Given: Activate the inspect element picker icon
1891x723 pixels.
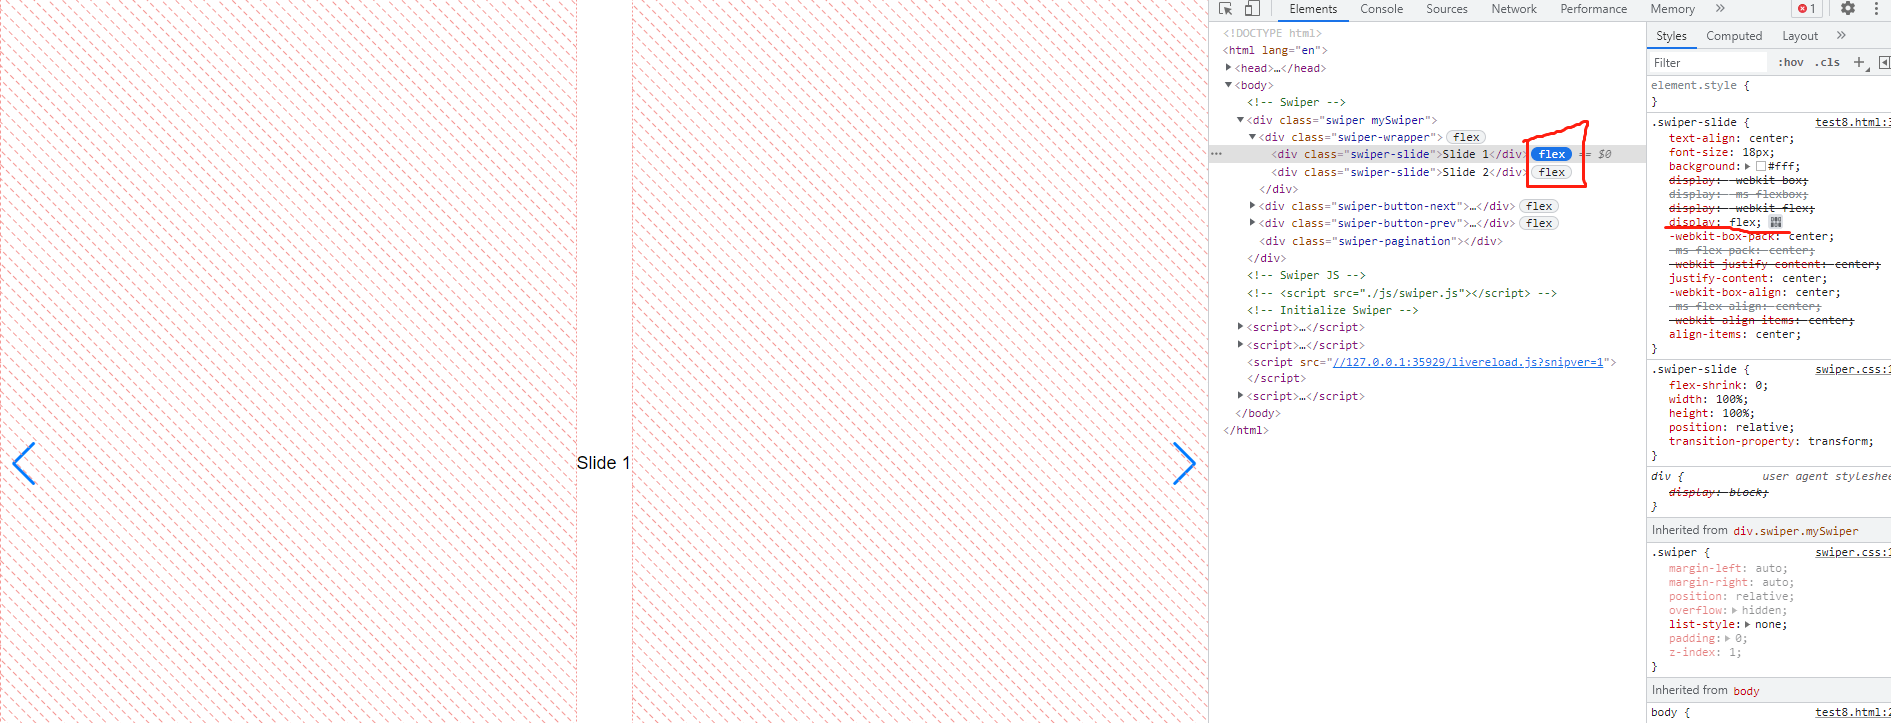Looking at the screenshot, I should click(x=1226, y=9).
